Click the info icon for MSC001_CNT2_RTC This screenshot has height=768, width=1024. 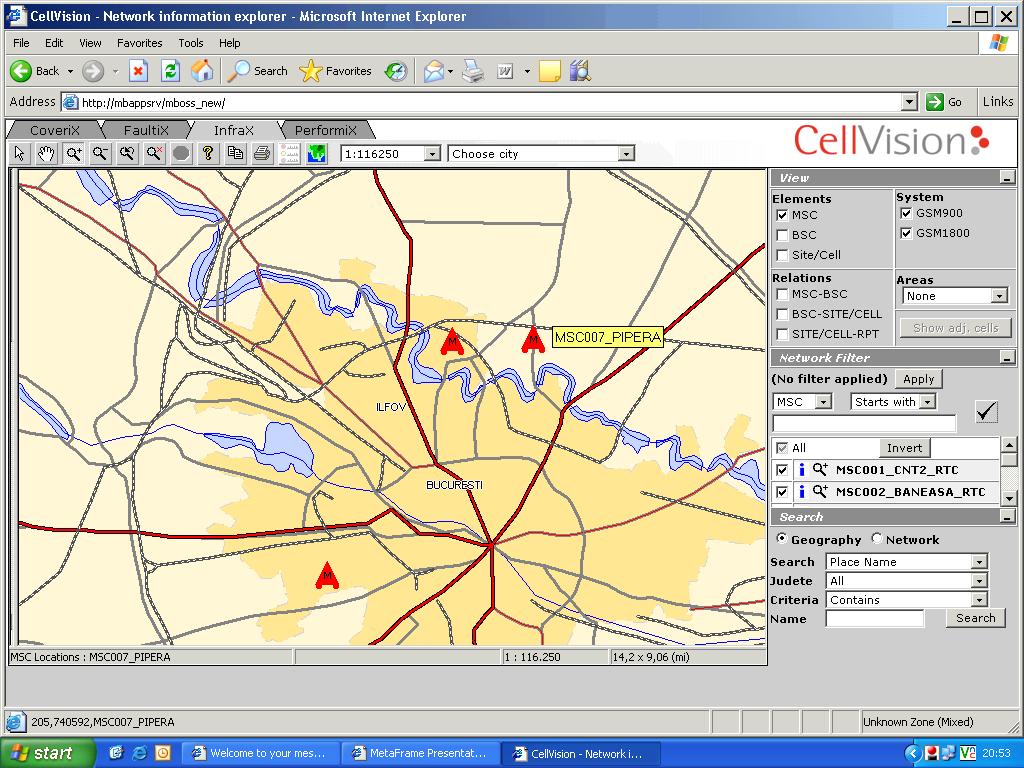pos(801,470)
